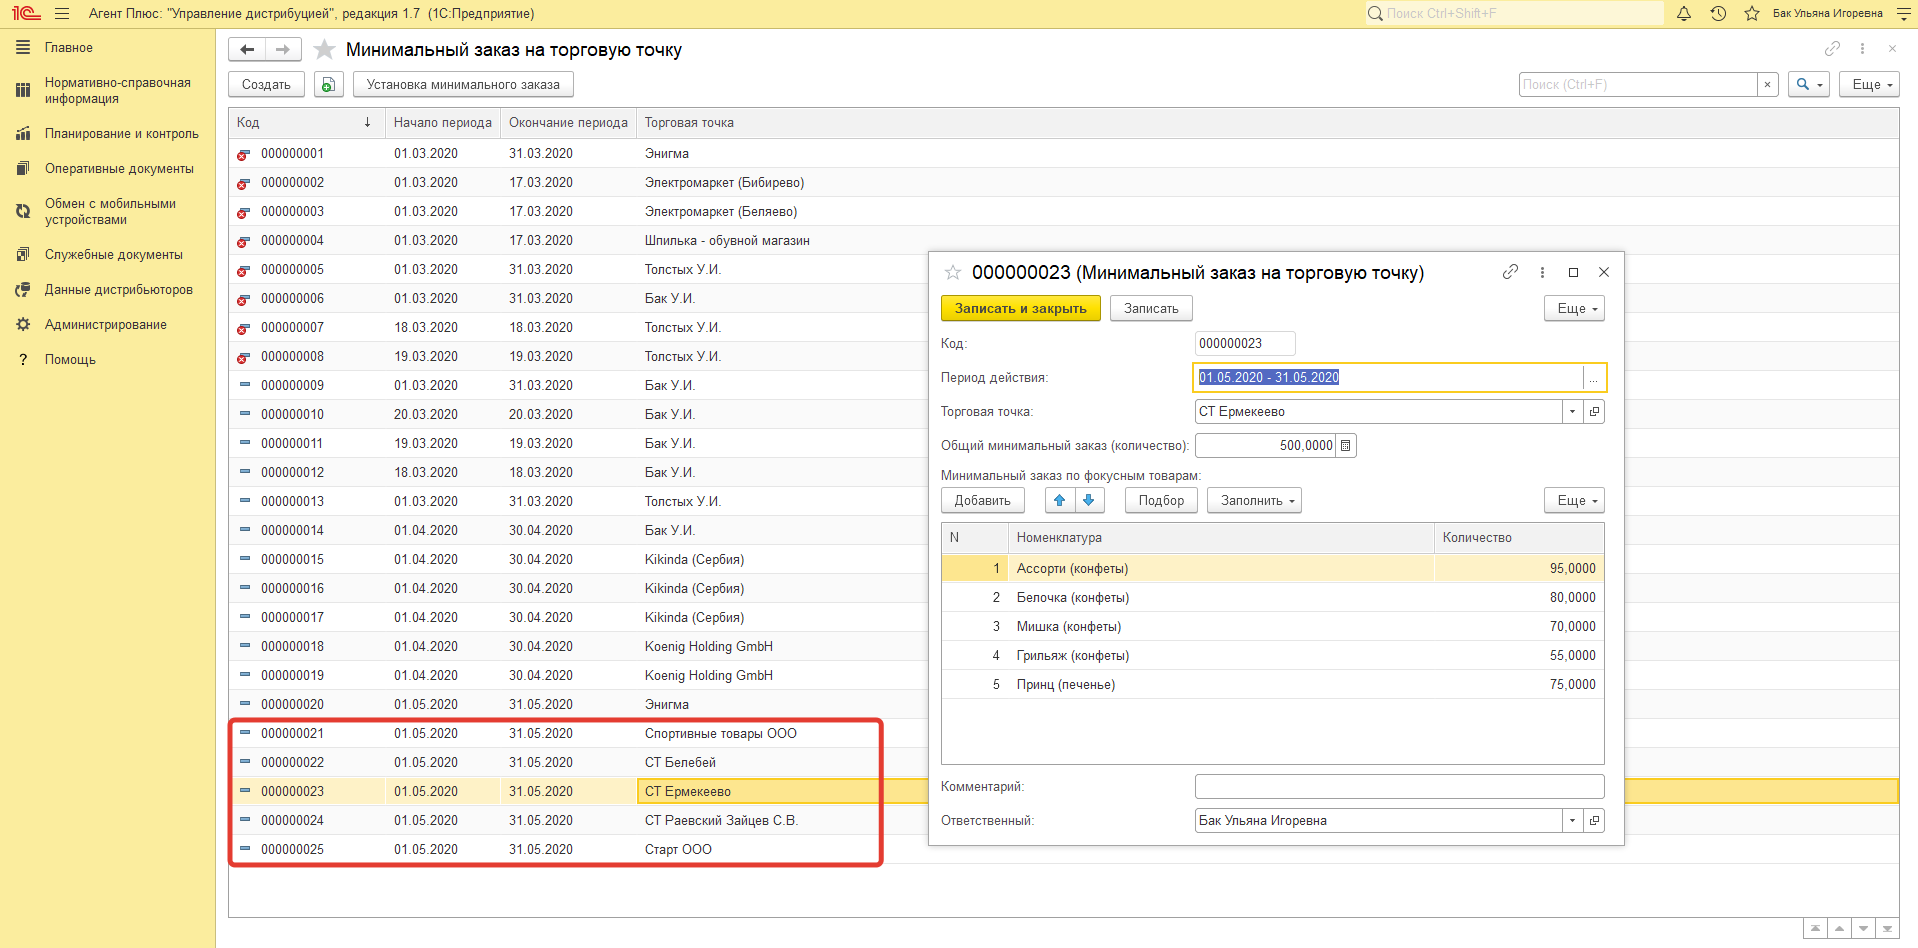1918x948 pixels.
Task: Open Торговая точка record in dialog
Action: (1594, 412)
